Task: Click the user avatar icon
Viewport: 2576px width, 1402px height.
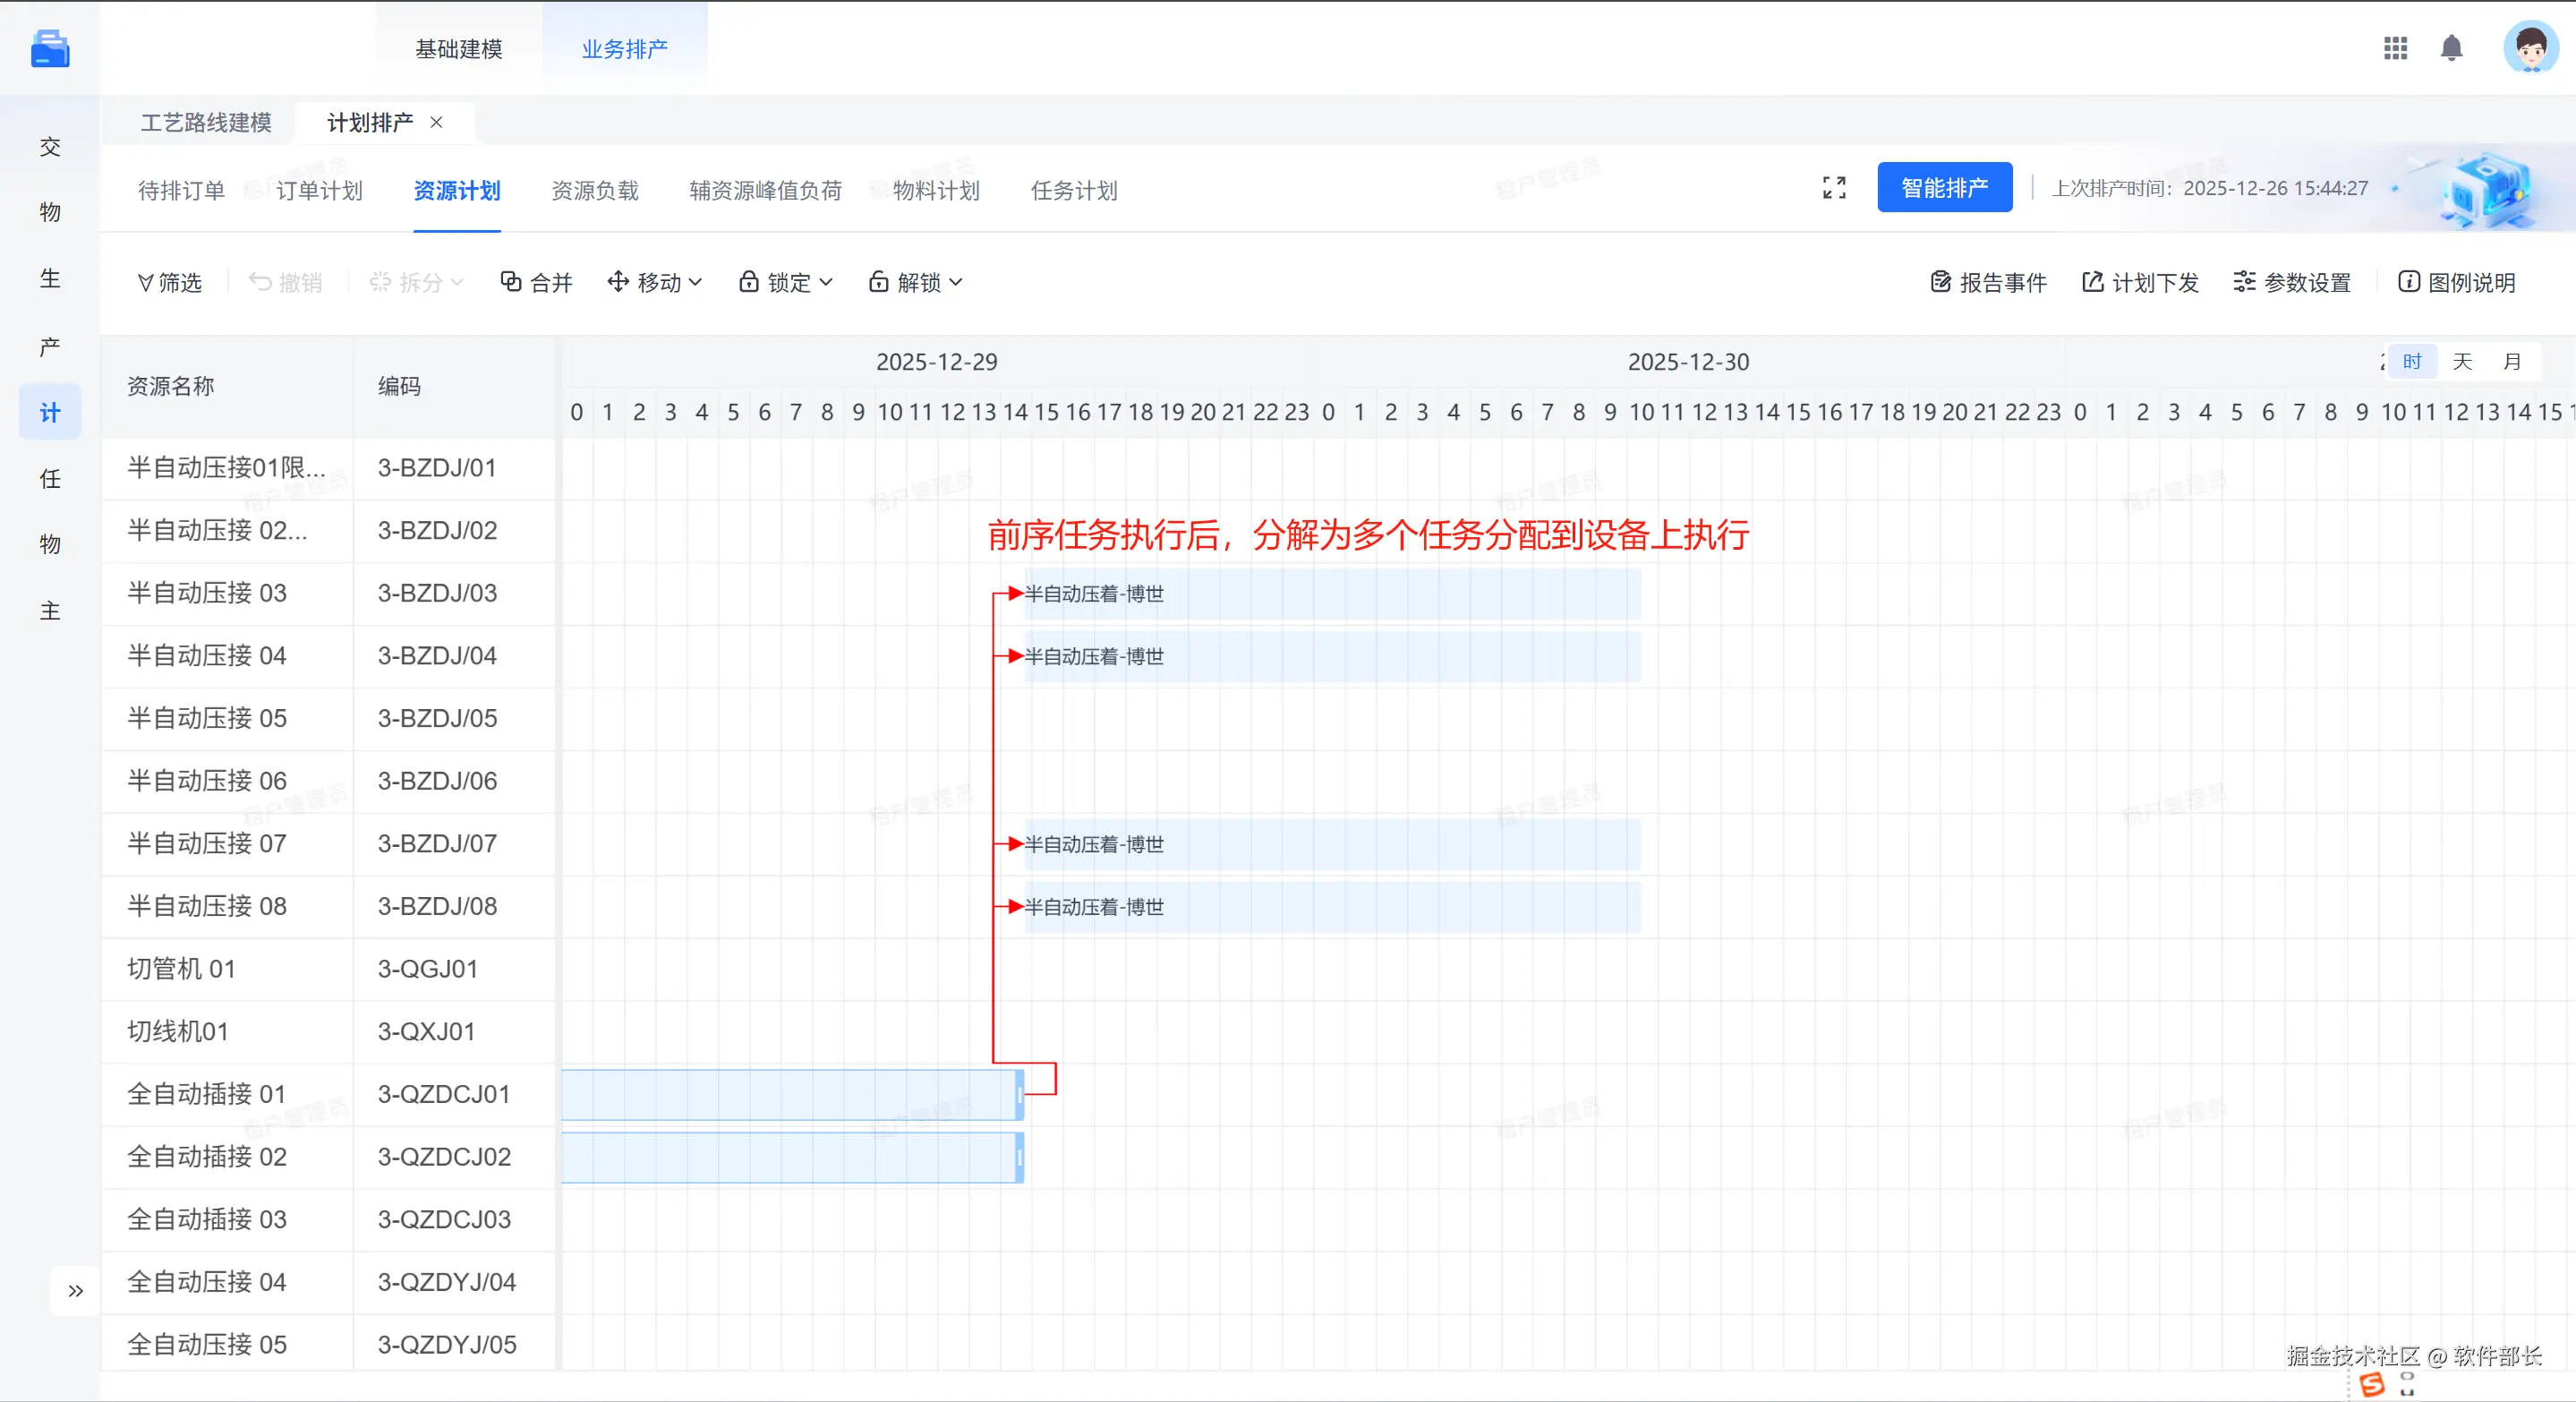Action: click(x=2530, y=48)
